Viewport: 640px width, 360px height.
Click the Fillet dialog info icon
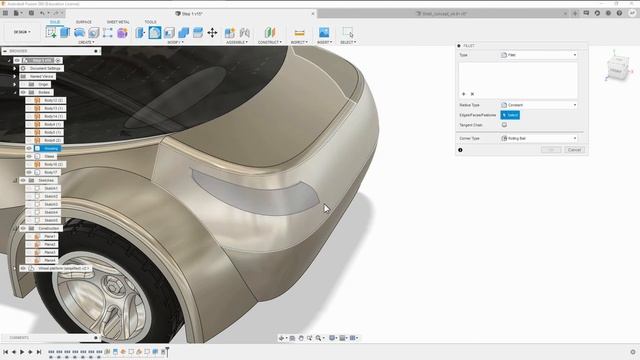(x=460, y=150)
